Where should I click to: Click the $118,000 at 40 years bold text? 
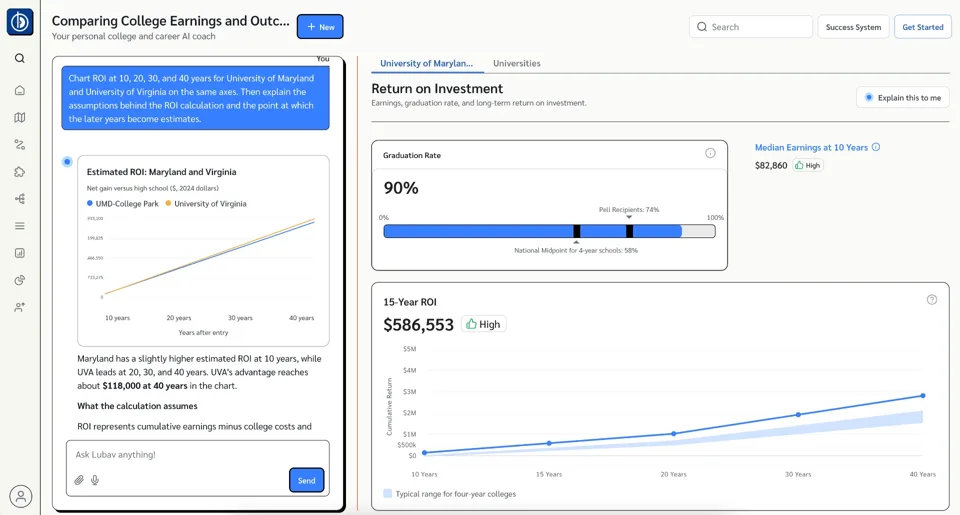click(144, 386)
